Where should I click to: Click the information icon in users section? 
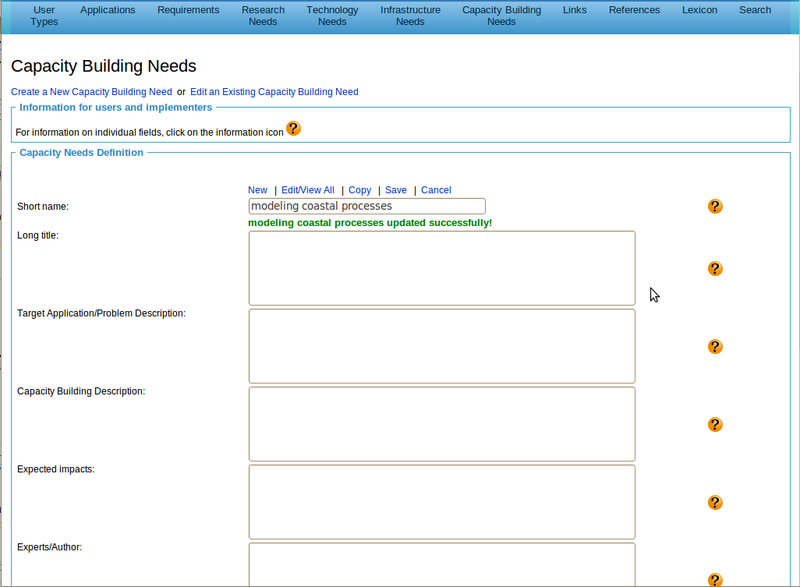click(293, 129)
